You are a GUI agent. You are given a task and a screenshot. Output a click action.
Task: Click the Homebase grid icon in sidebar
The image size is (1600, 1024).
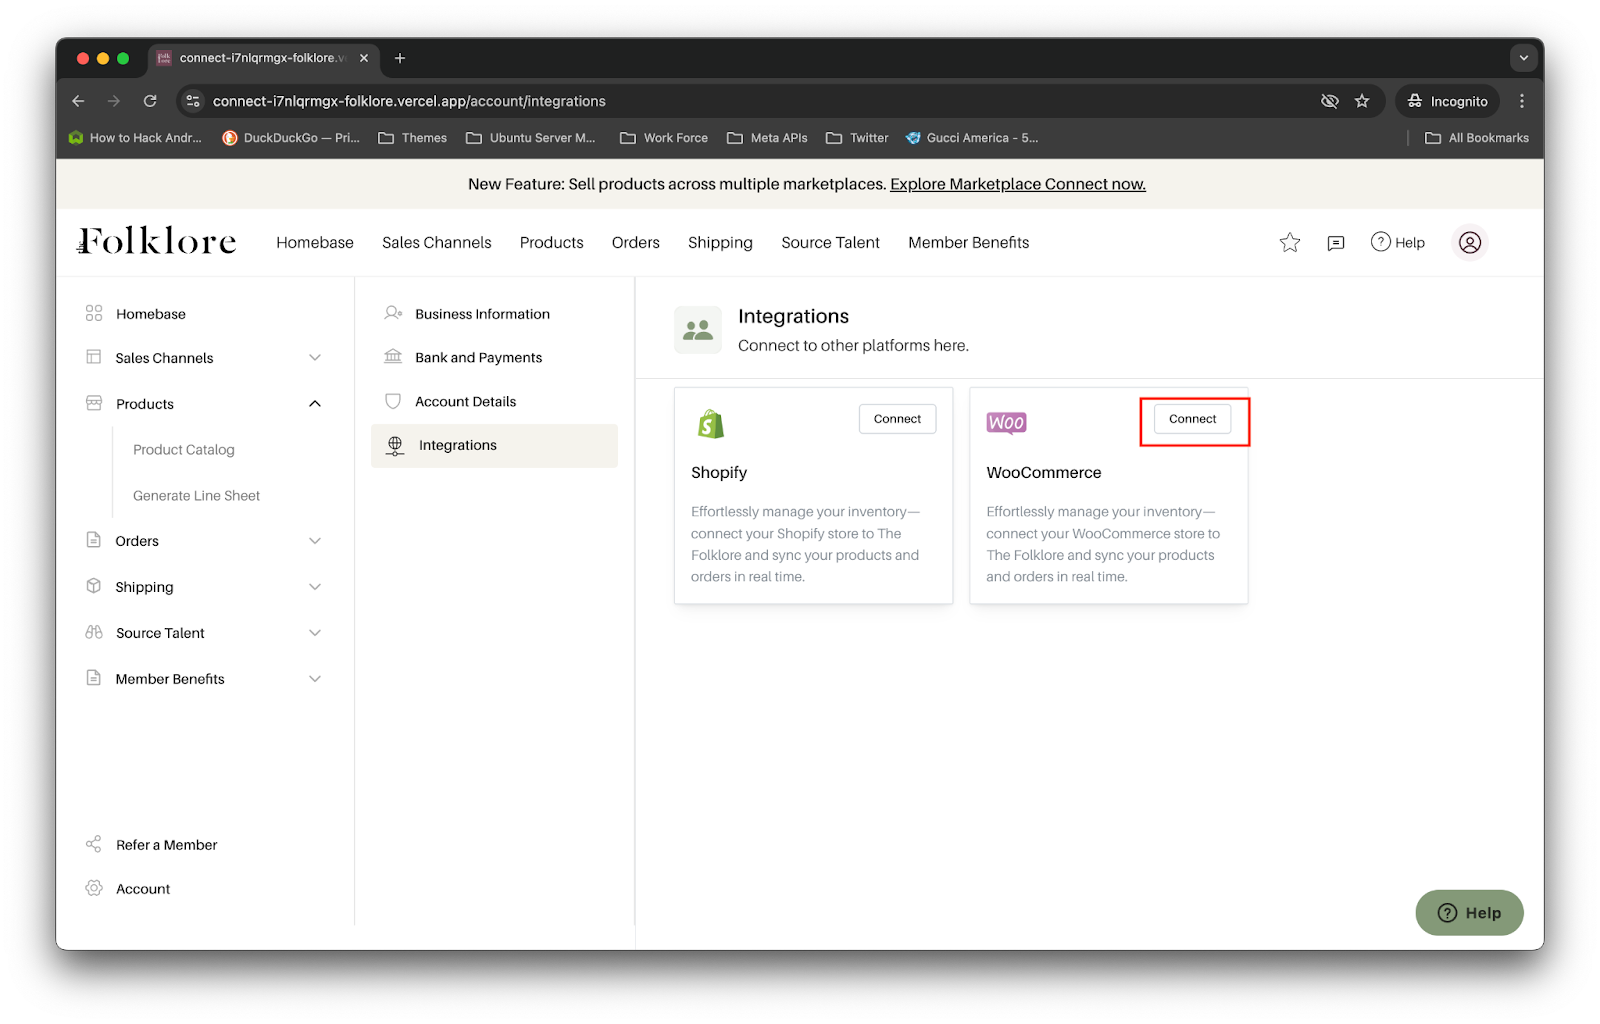point(94,313)
